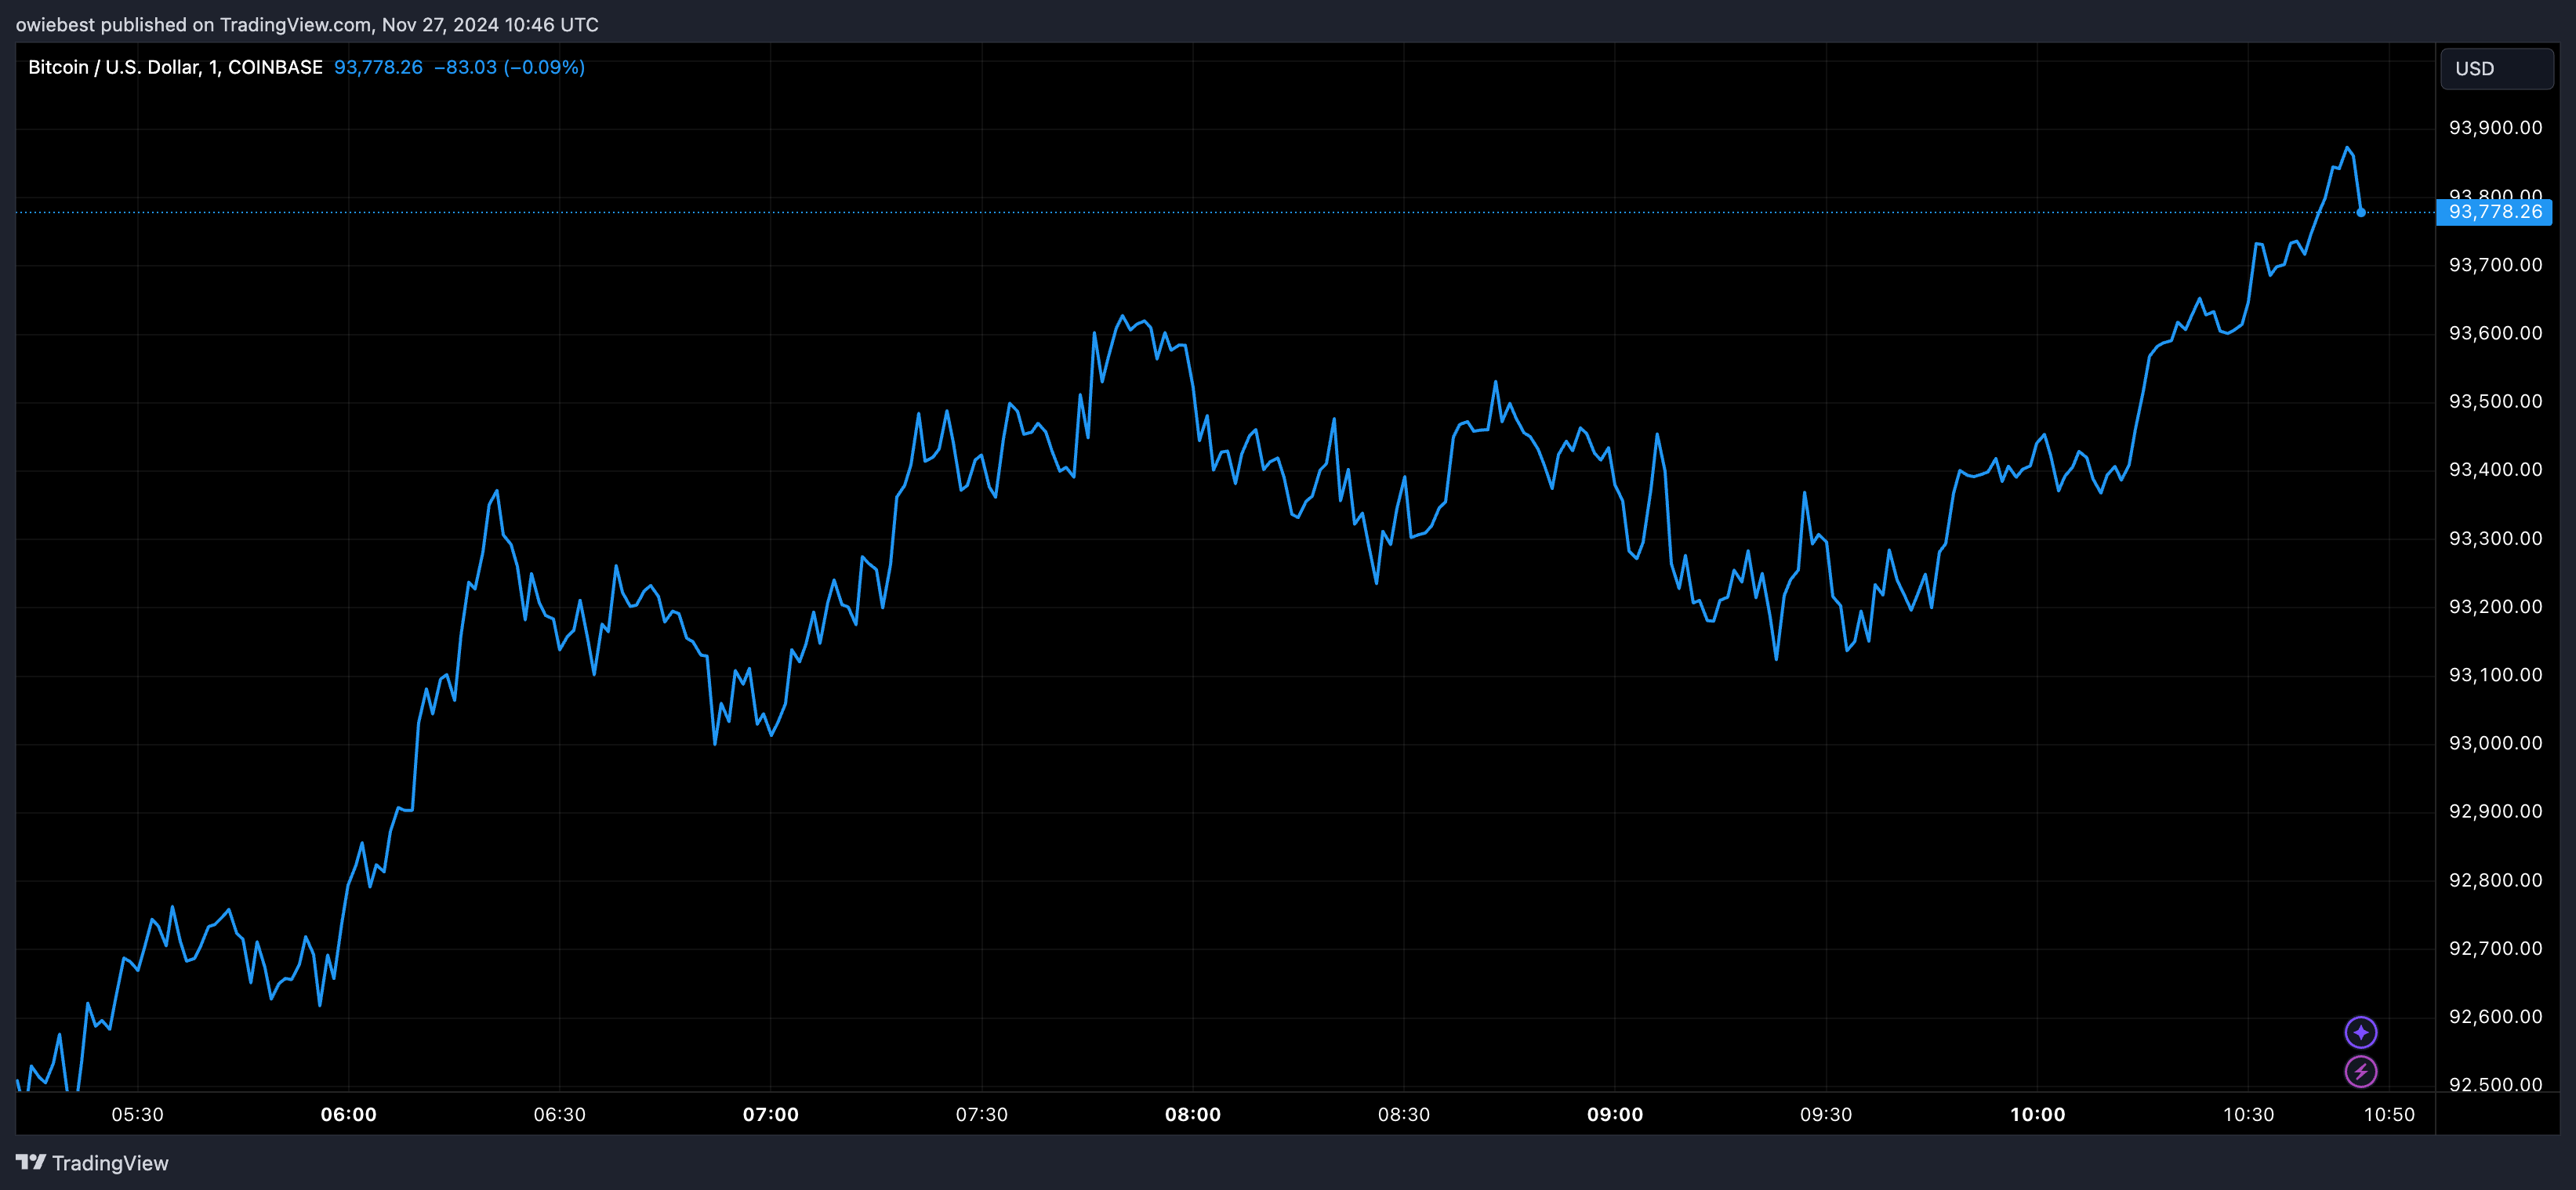Select the current price label 93,778.26
This screenshot has height=1190, width=2576.
(2494, 212)
